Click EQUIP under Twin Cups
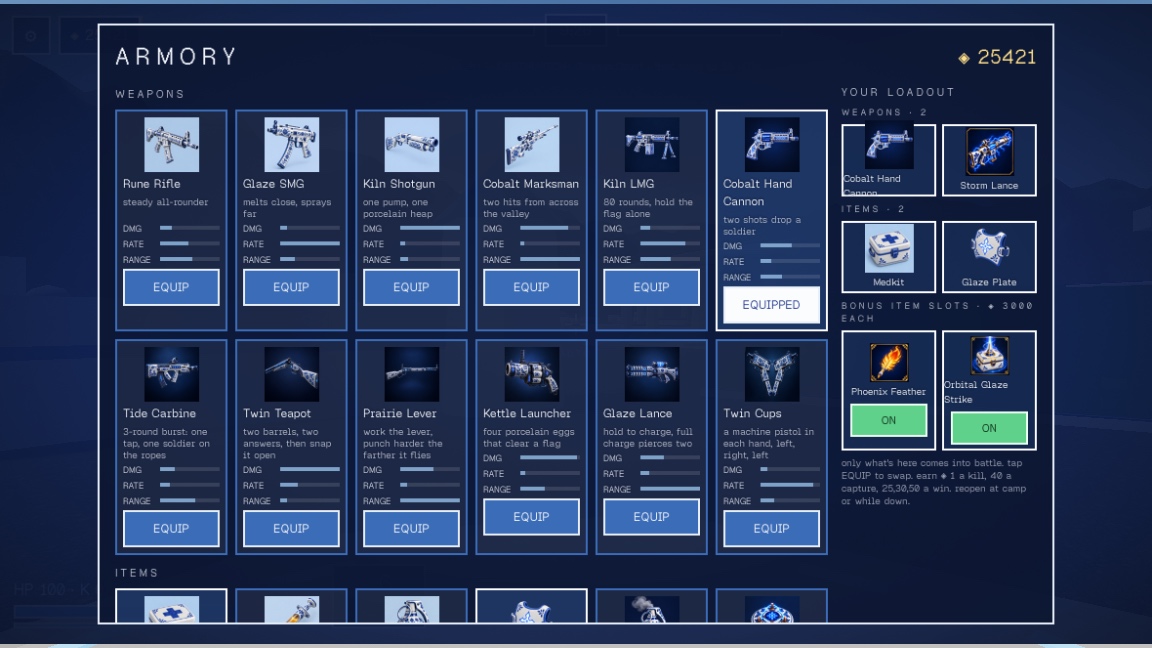 [771, 529]
